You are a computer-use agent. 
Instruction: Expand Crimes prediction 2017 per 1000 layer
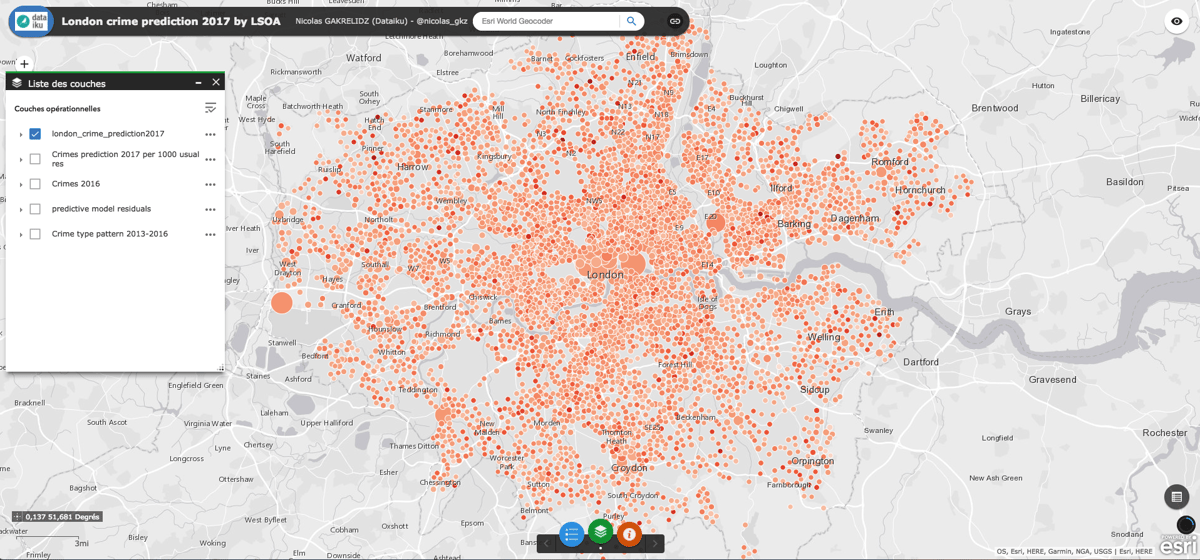(x=21, y=159)
